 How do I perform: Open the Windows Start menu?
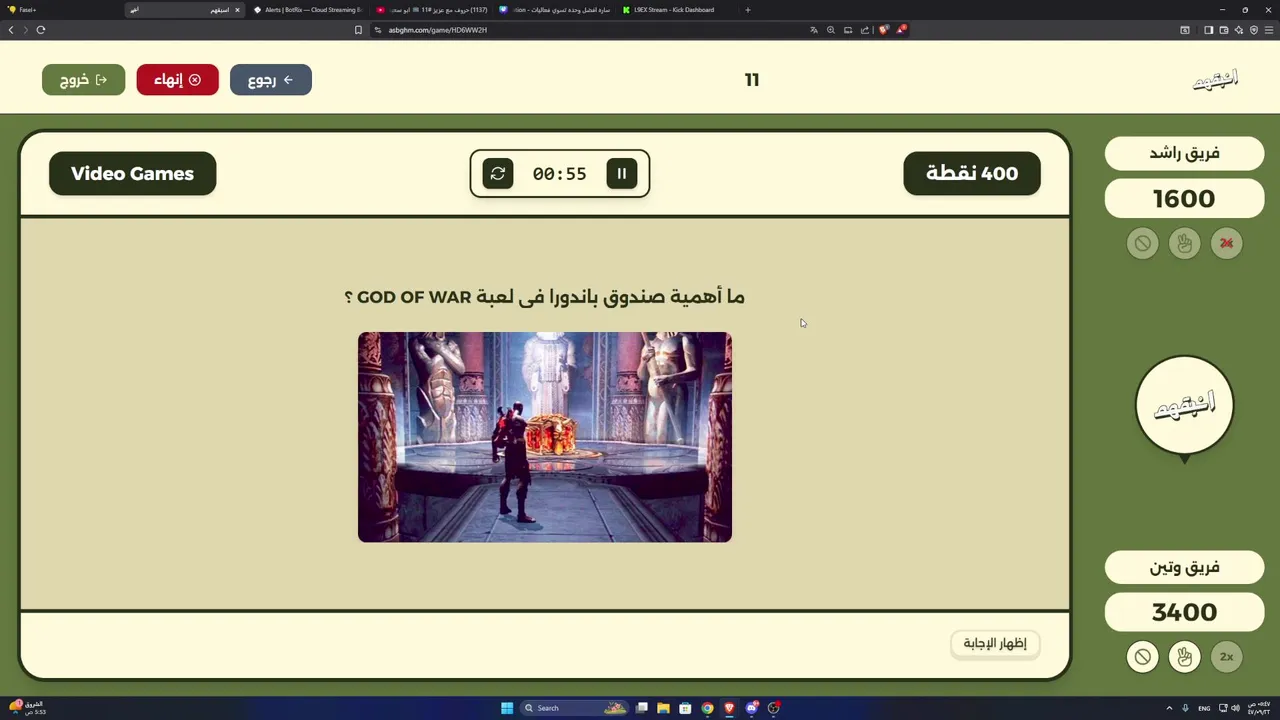click(x=507, y=708)
